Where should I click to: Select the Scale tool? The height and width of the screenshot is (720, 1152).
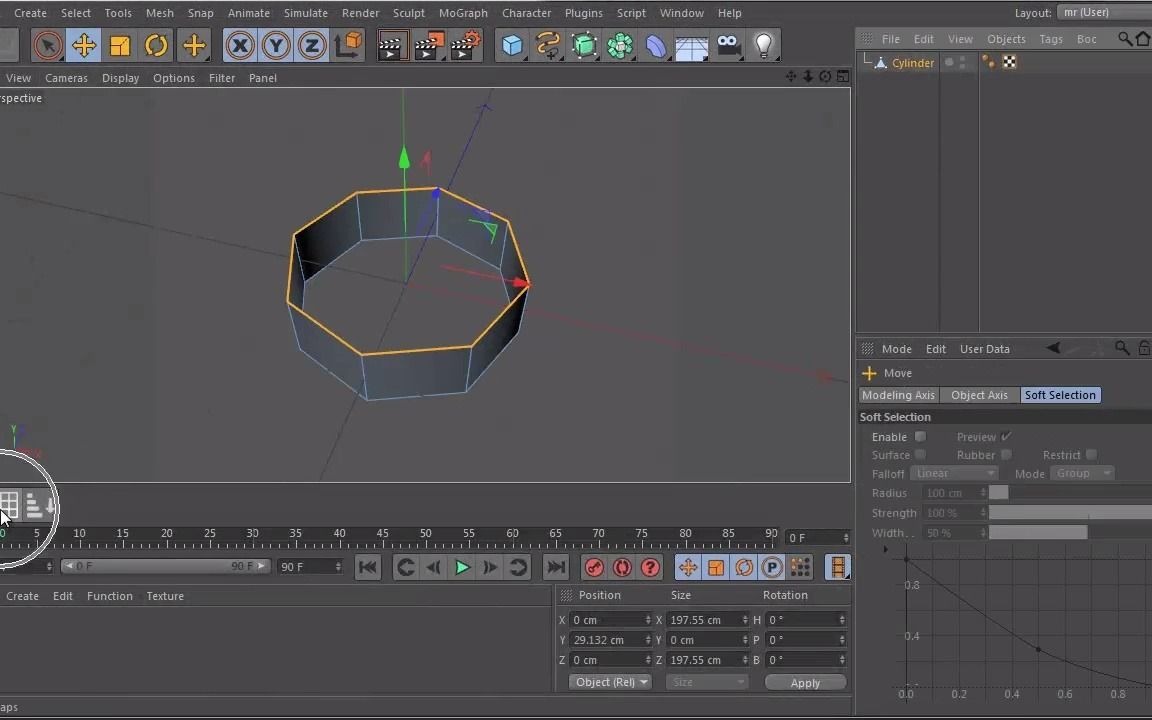point(120,45)
